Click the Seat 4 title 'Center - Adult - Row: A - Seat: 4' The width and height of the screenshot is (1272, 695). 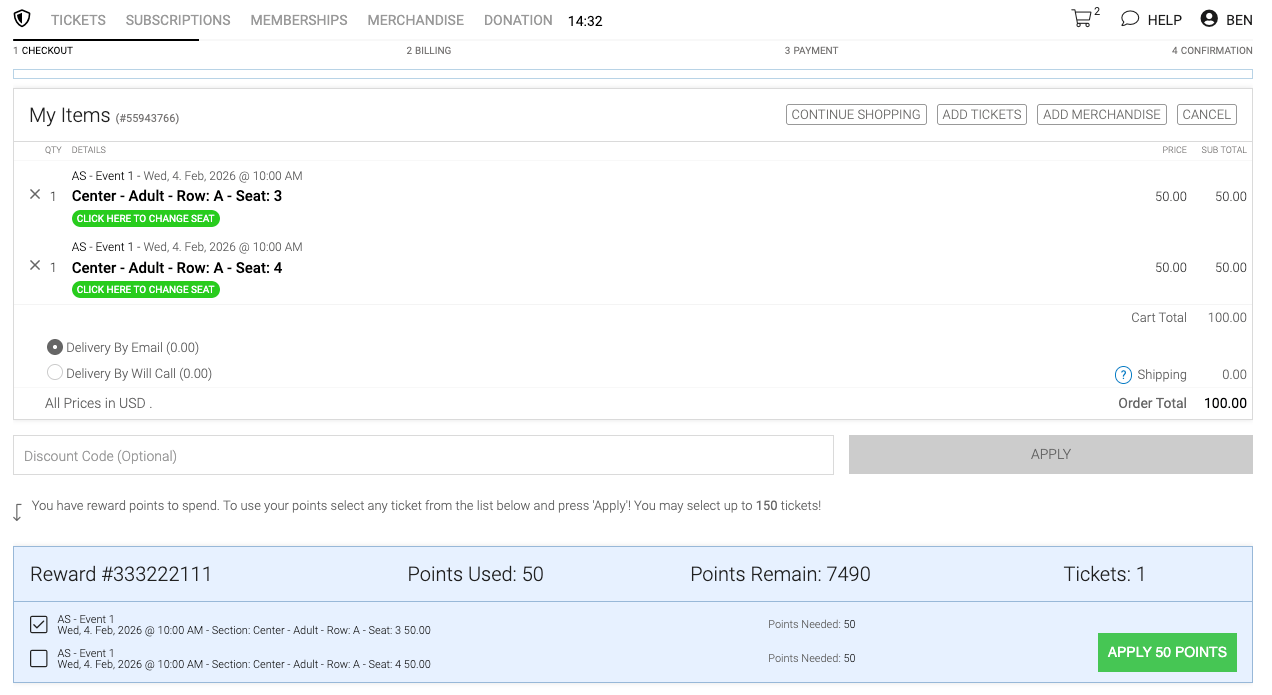click(177, 267)
